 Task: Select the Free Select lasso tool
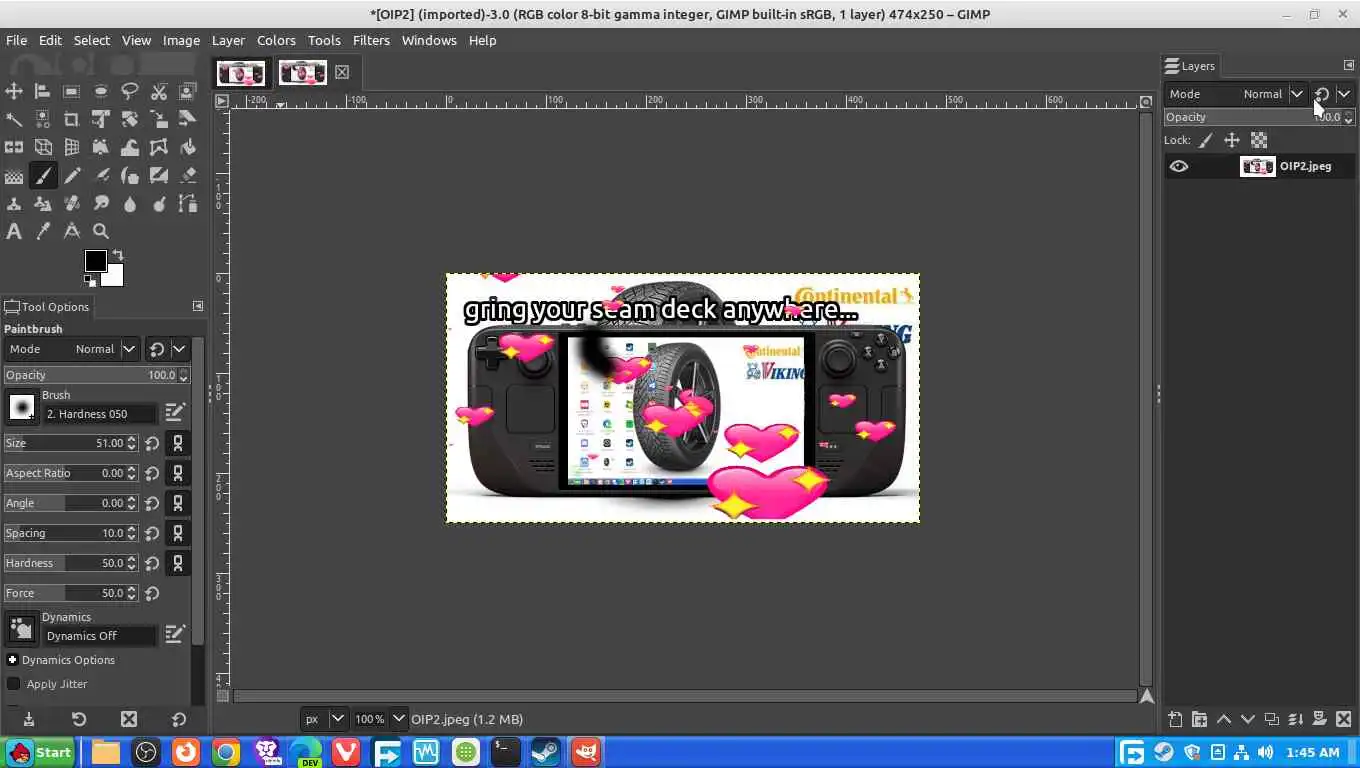click(x=130, y=91)
